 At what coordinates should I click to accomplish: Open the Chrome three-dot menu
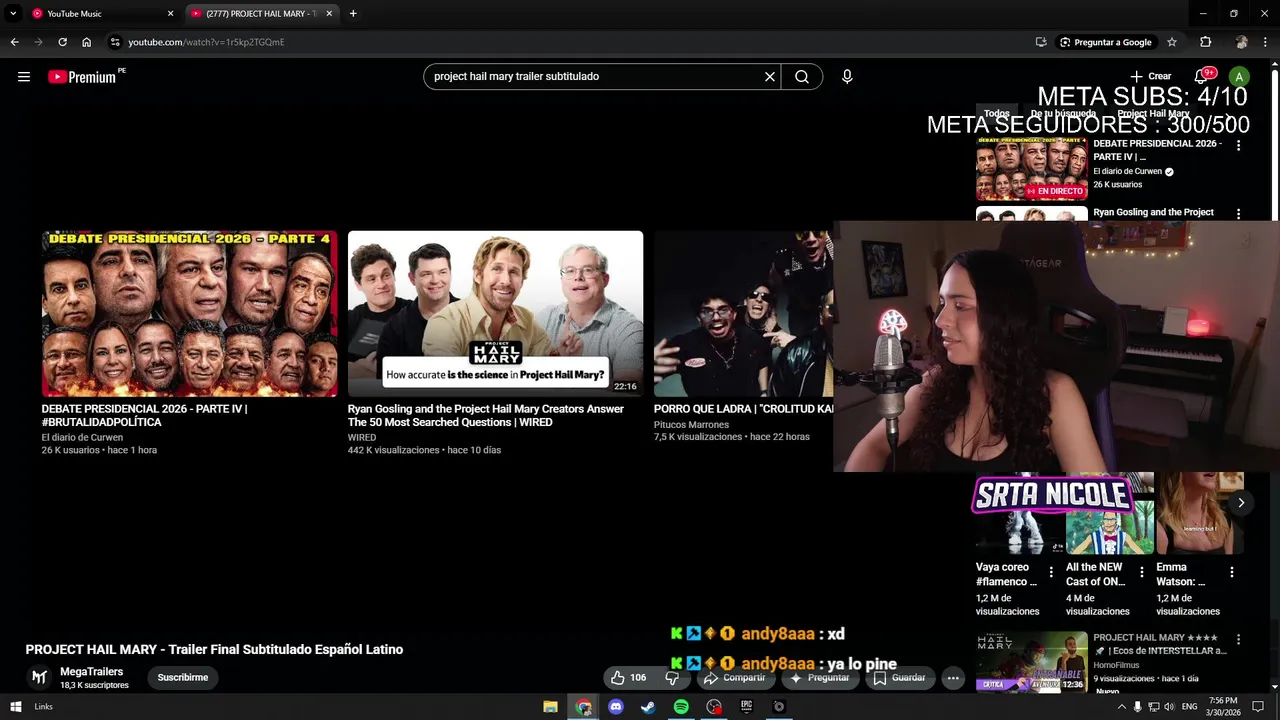pos(1265,42)
